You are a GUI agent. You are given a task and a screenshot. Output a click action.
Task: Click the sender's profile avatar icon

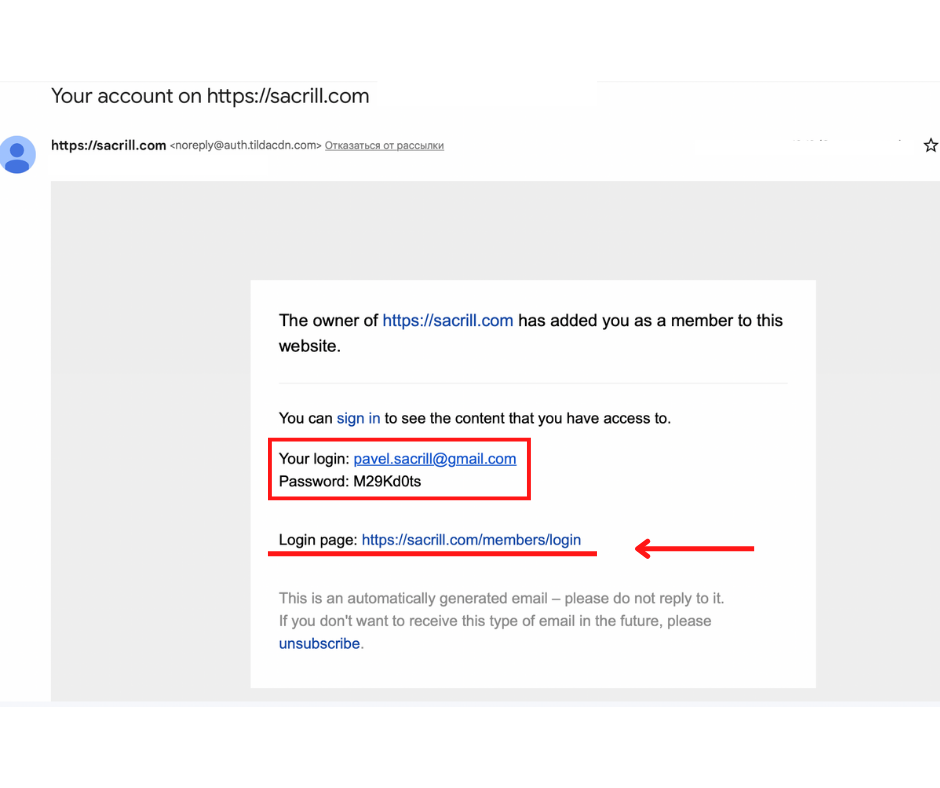tap(17, 155)
